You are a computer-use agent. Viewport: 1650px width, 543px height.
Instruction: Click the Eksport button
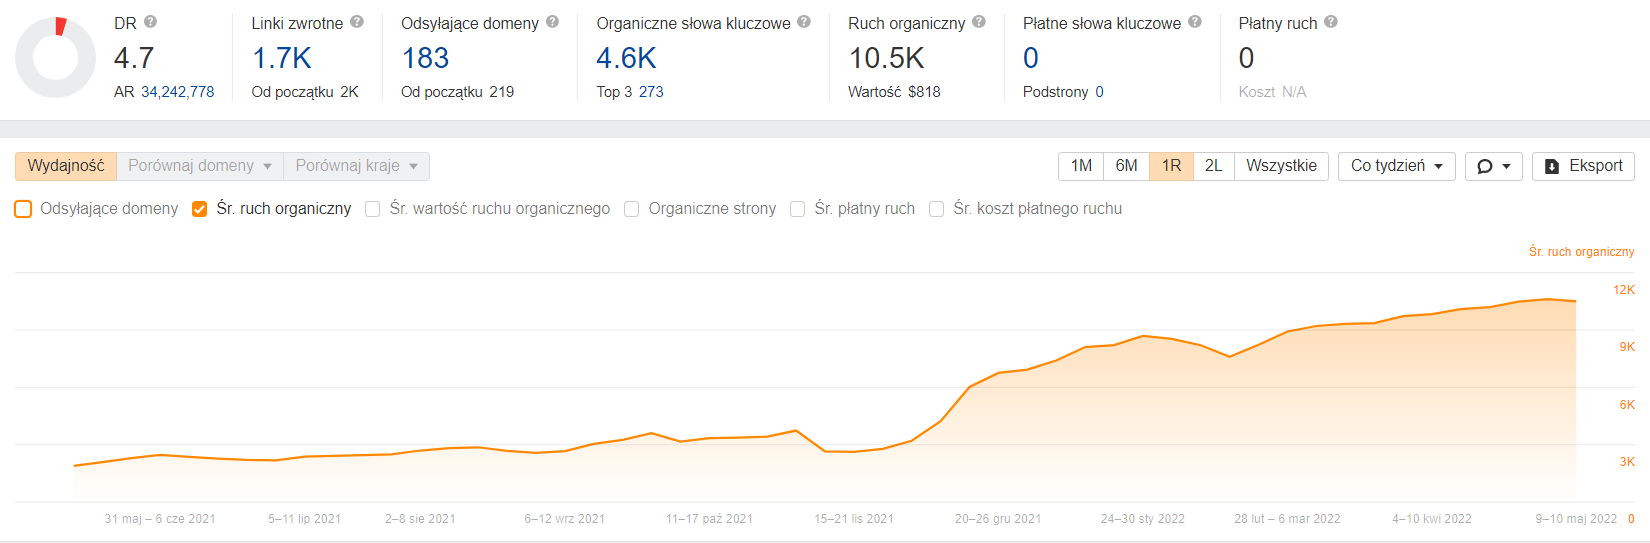[x=1583, y=166]
